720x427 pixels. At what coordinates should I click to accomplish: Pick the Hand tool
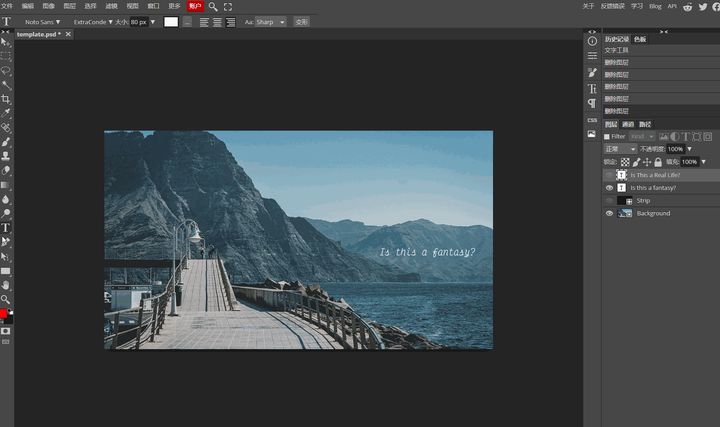pos(6,285)
